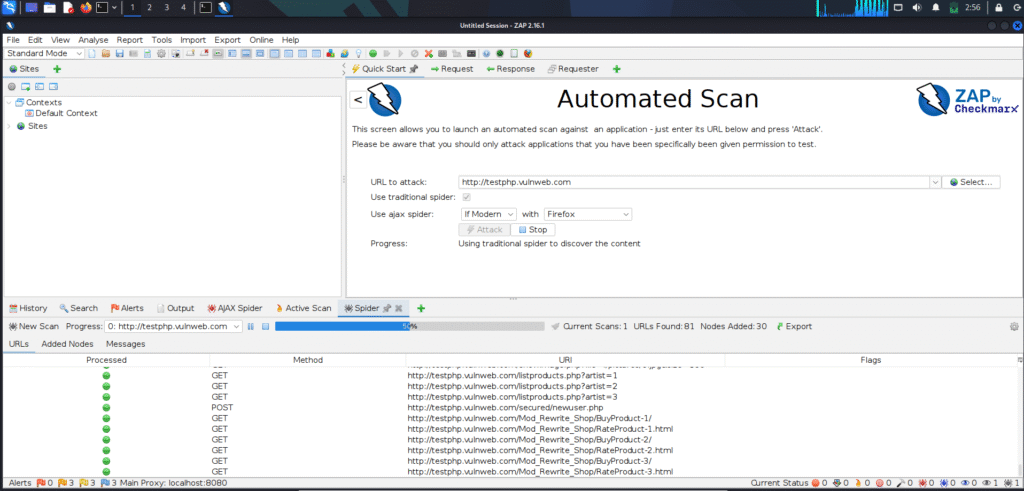This screenshot has height=491, width=1024.
Task: Switch to the Alerts tab
Action: [127, 308]
